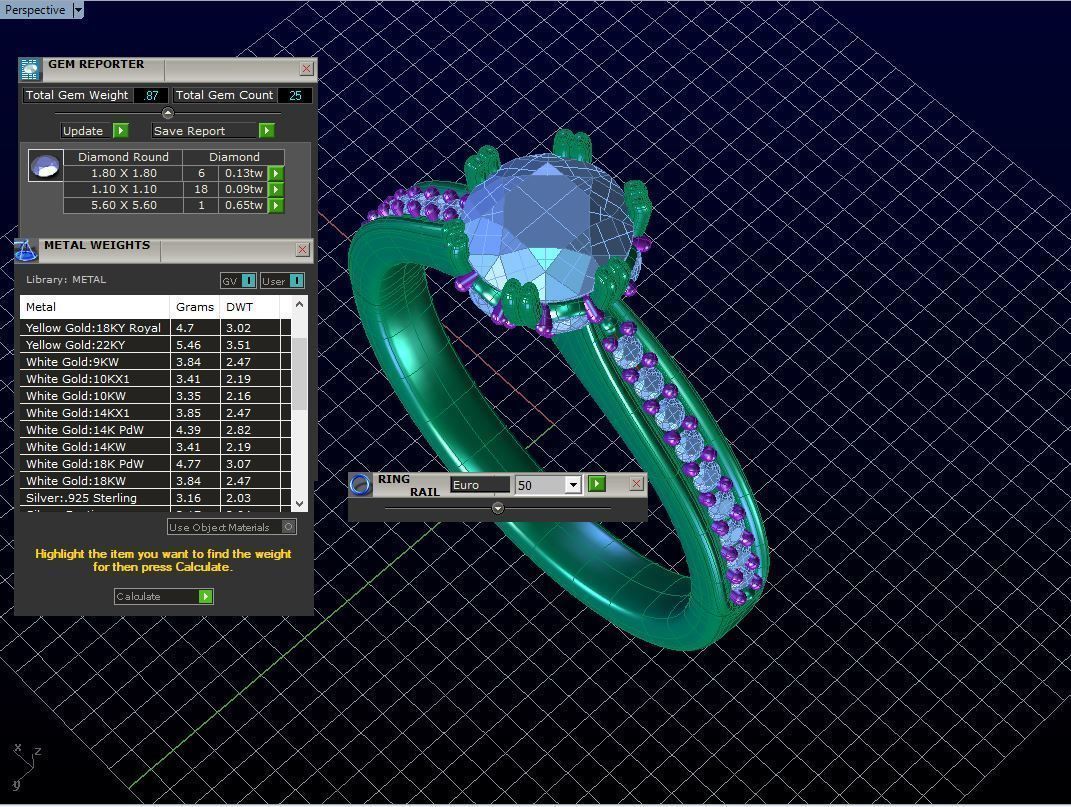Click the Gem Reporter panel icon
The image size is (1071, 807).
30,69
